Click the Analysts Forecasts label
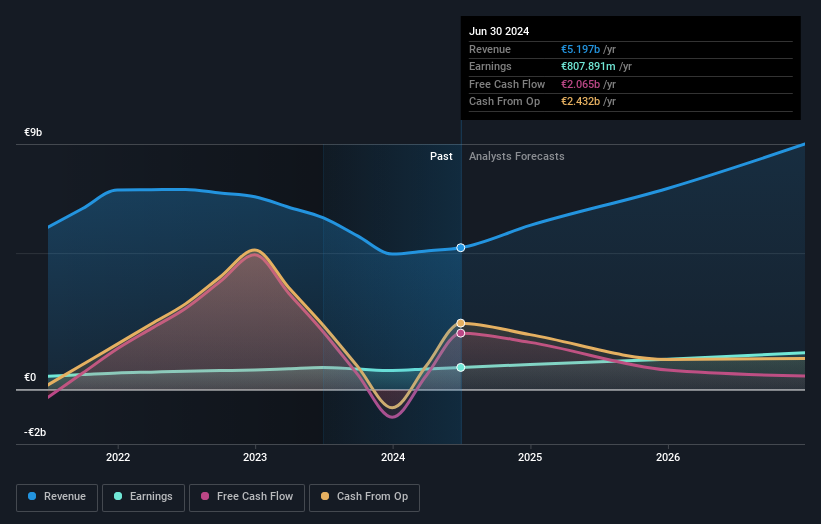 (517, 157)
